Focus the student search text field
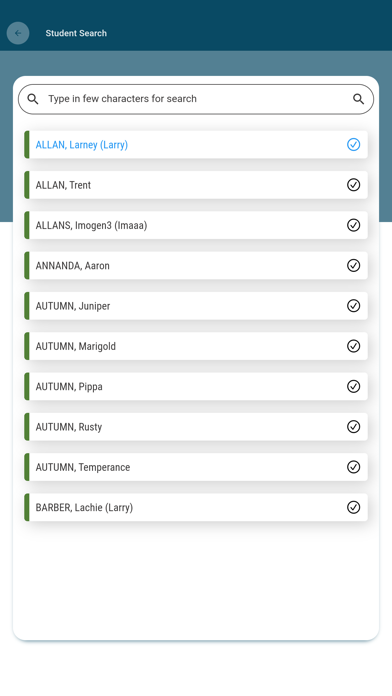The width and height of the screenshot is (392, 696). tap(196, 99)
